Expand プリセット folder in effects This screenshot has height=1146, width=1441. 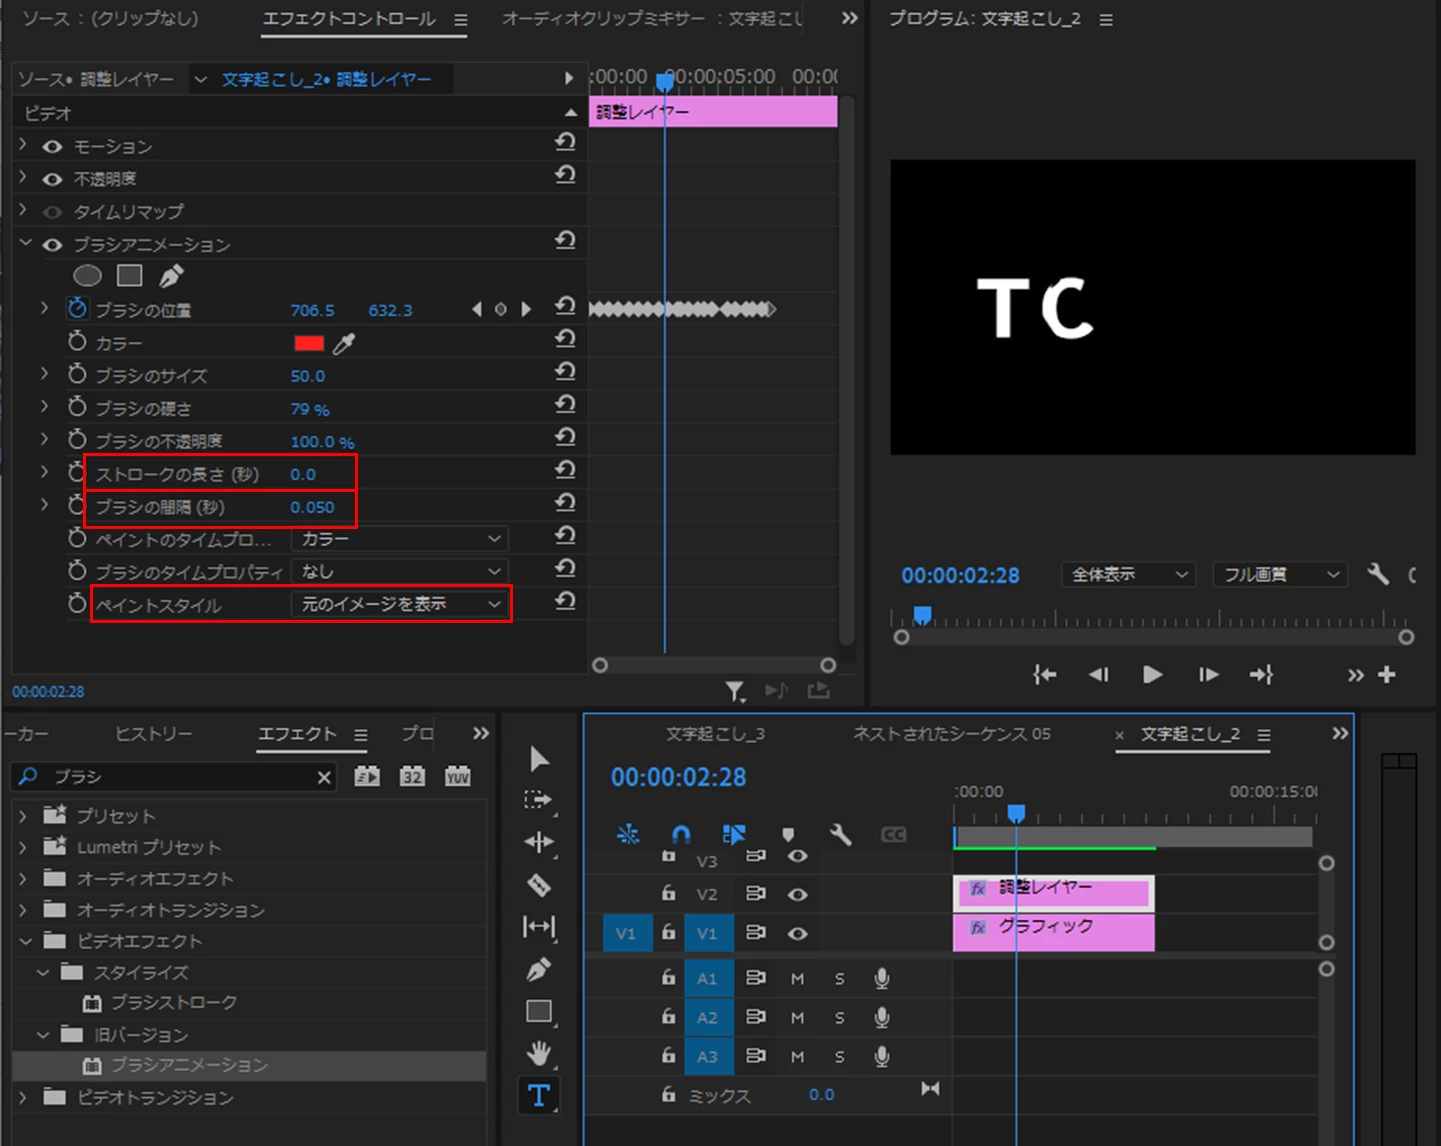coord(23,816)
